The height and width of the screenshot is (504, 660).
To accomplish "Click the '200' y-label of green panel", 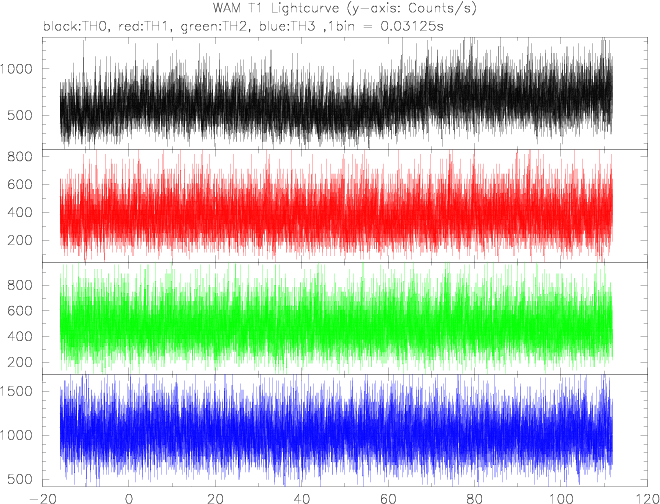I will [21, 362].
